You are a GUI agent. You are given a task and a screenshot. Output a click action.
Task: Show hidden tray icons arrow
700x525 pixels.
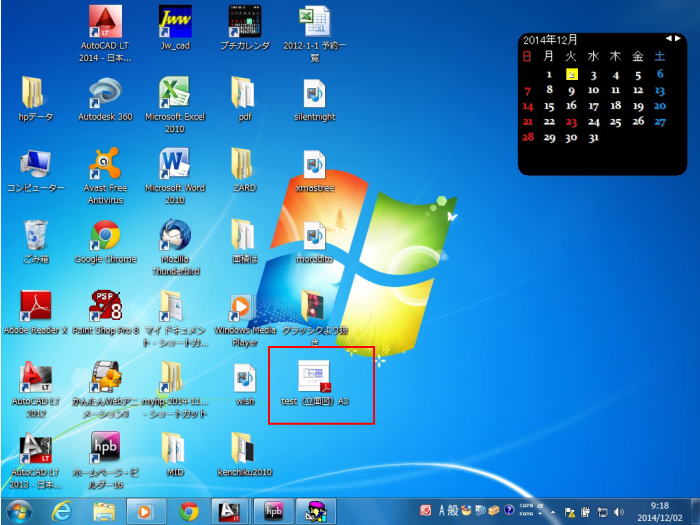tap(553, 512)
